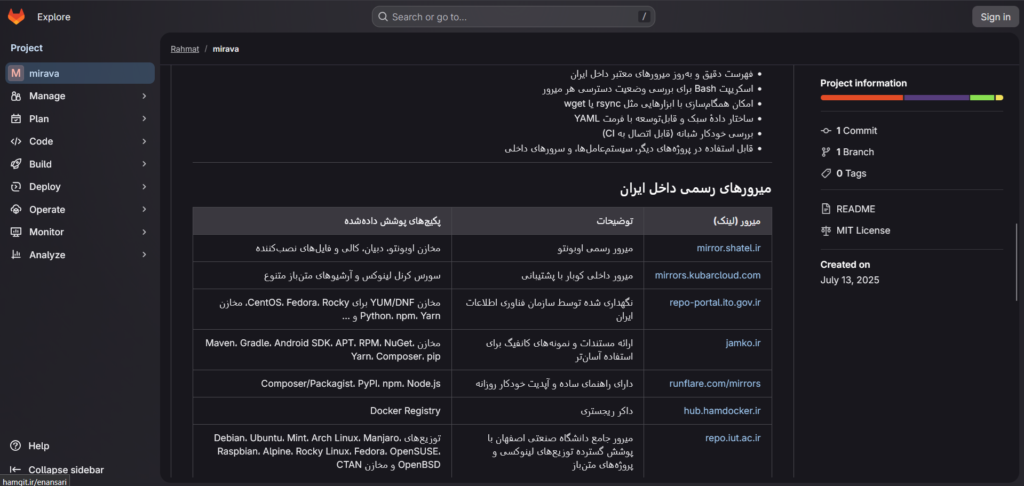Open the repo.iut.ac.ir link
Screen dimensions: 1024x486
[x=733, y=438]
